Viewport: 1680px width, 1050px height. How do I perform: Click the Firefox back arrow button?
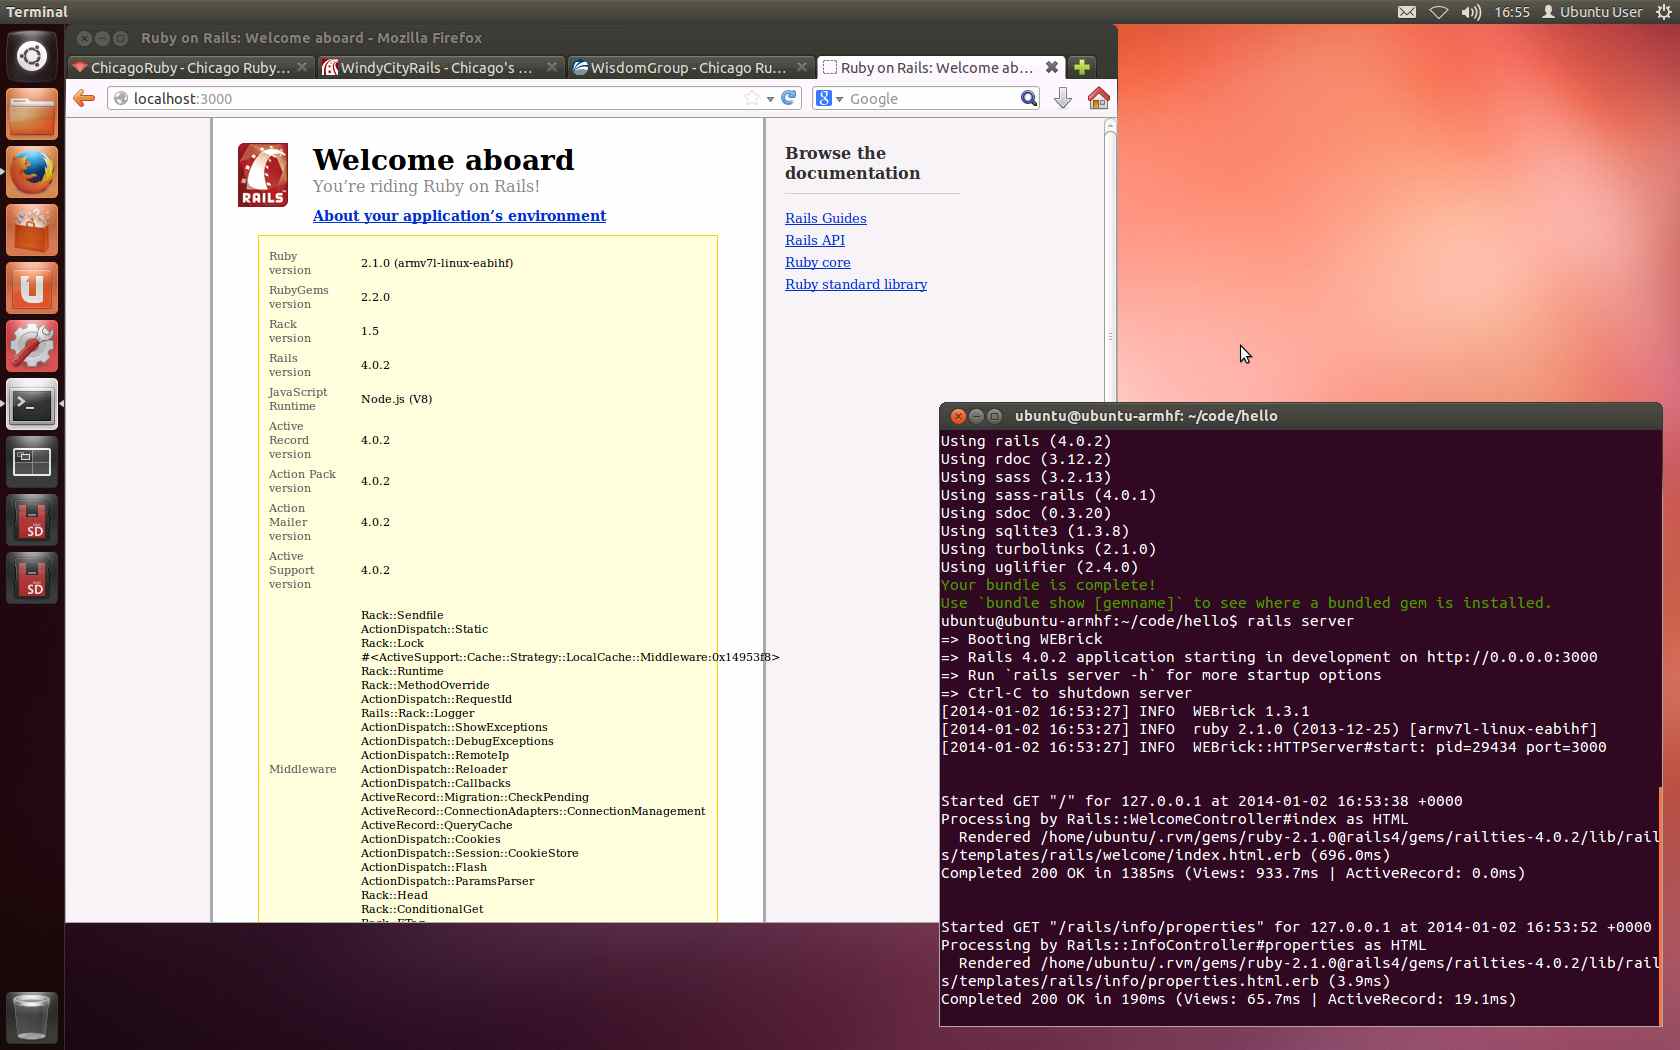[85, 98]
